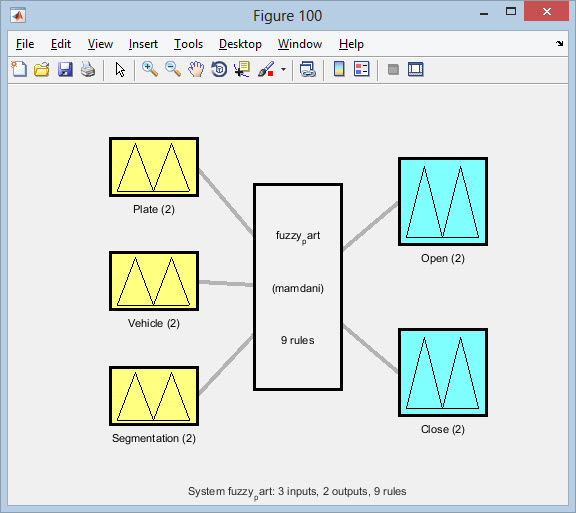Save the figure using the floppy disk icon

(x=65, y=69)
